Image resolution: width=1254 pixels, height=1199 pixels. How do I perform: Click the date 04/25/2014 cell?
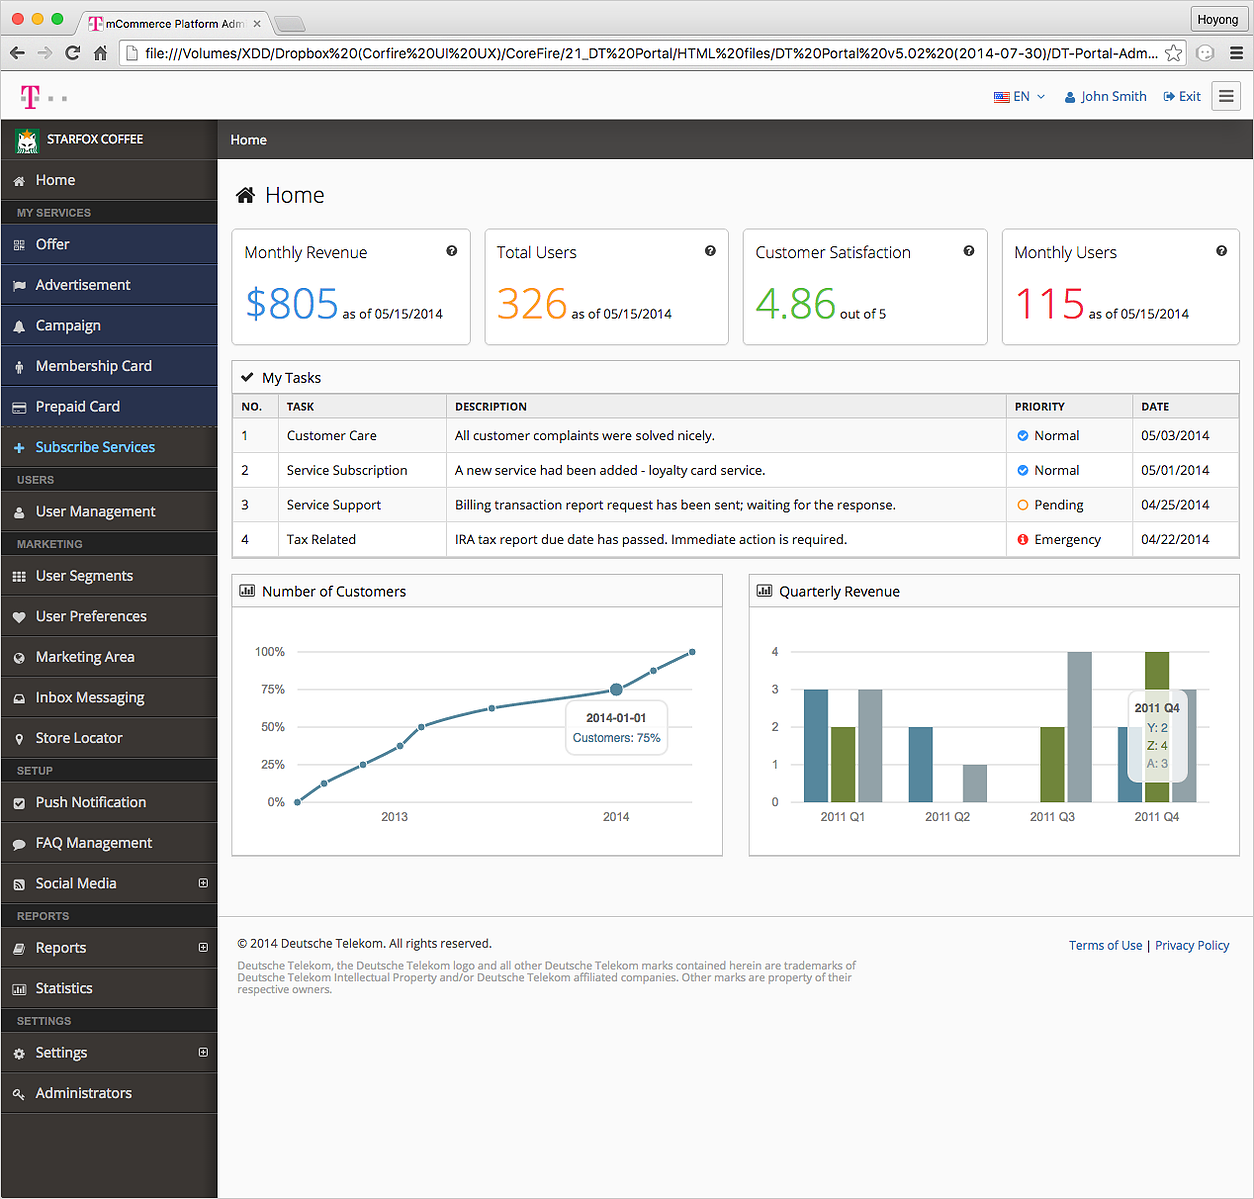coord(1185,505)
